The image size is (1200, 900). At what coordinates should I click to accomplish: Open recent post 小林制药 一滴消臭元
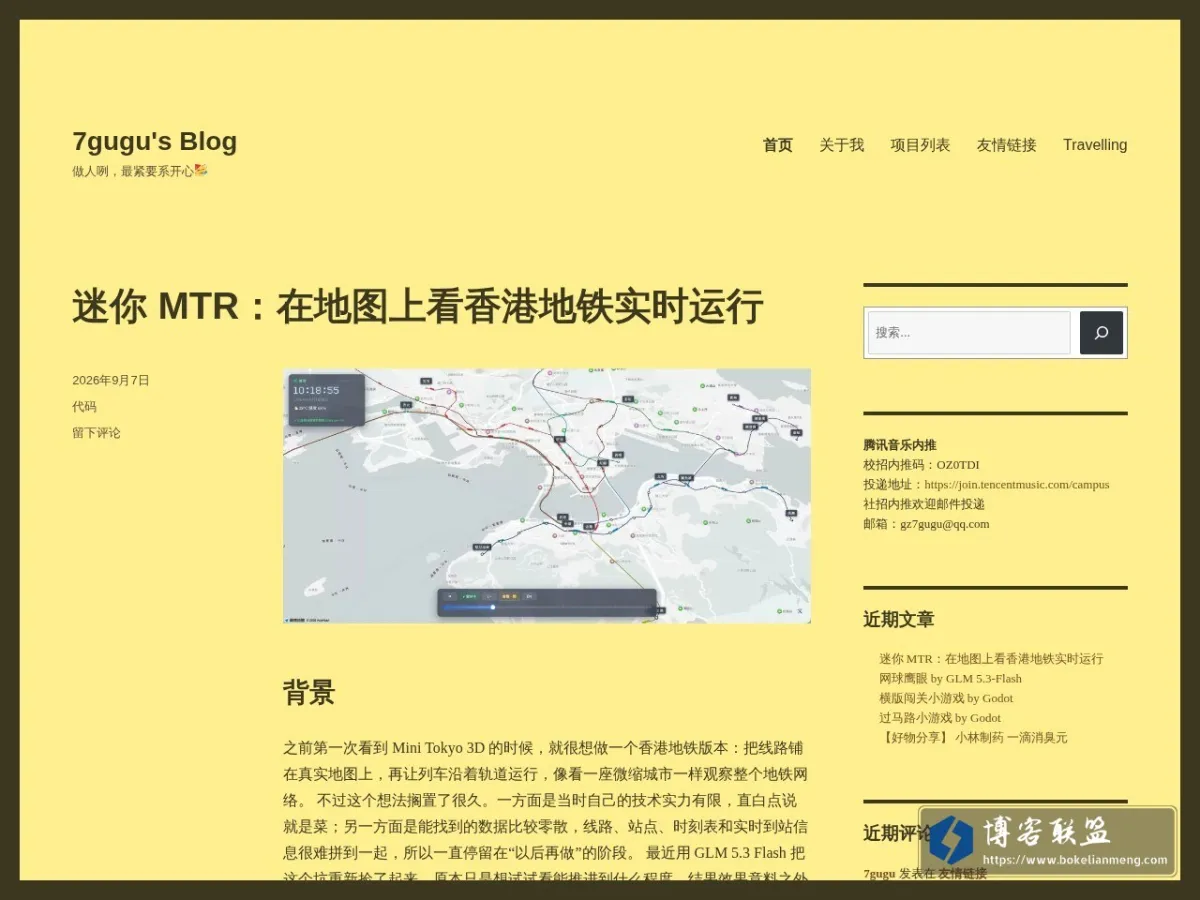point(973,737)
